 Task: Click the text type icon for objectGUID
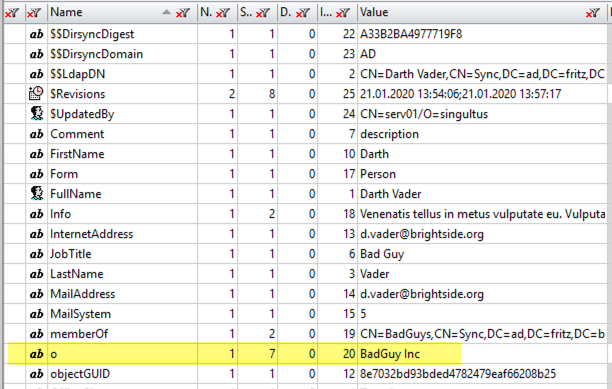tap(36, 374)
